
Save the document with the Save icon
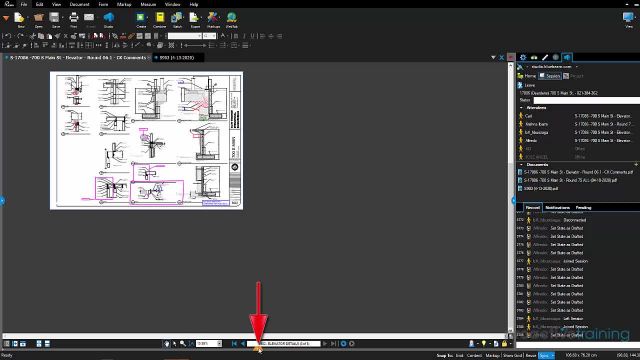[54, 18]
